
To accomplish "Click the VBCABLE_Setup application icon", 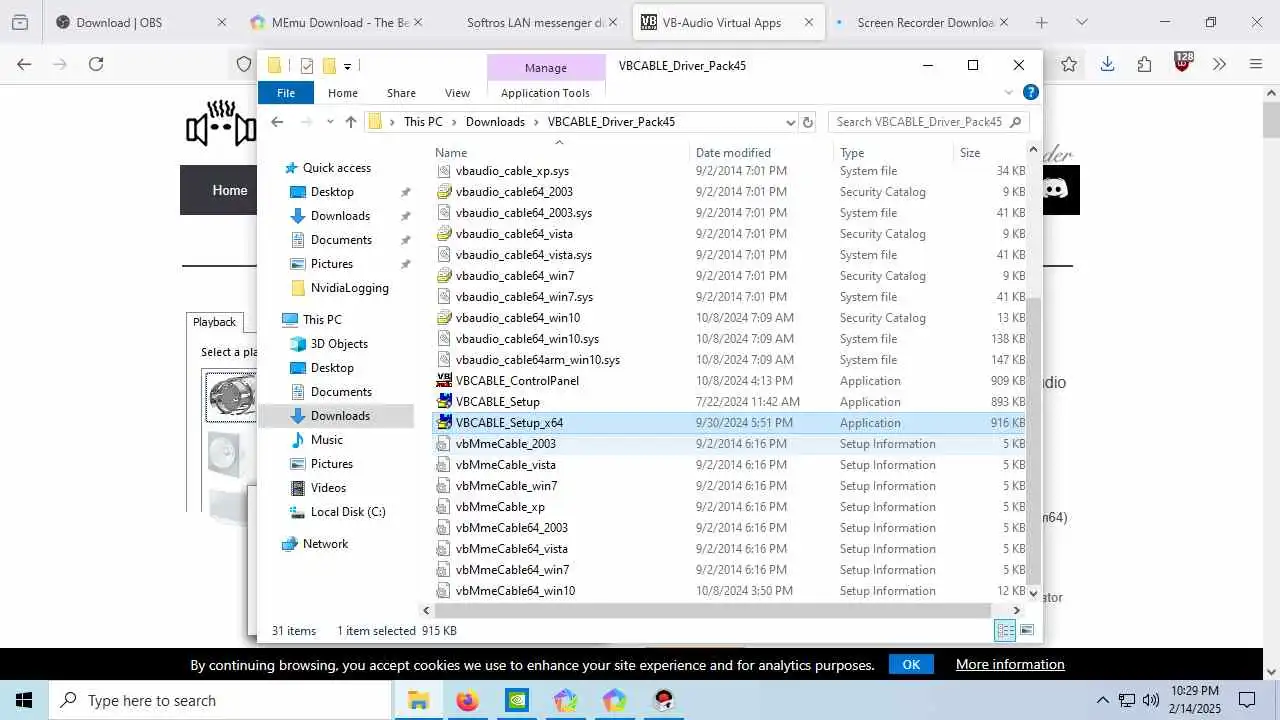I will coord(445,402).
